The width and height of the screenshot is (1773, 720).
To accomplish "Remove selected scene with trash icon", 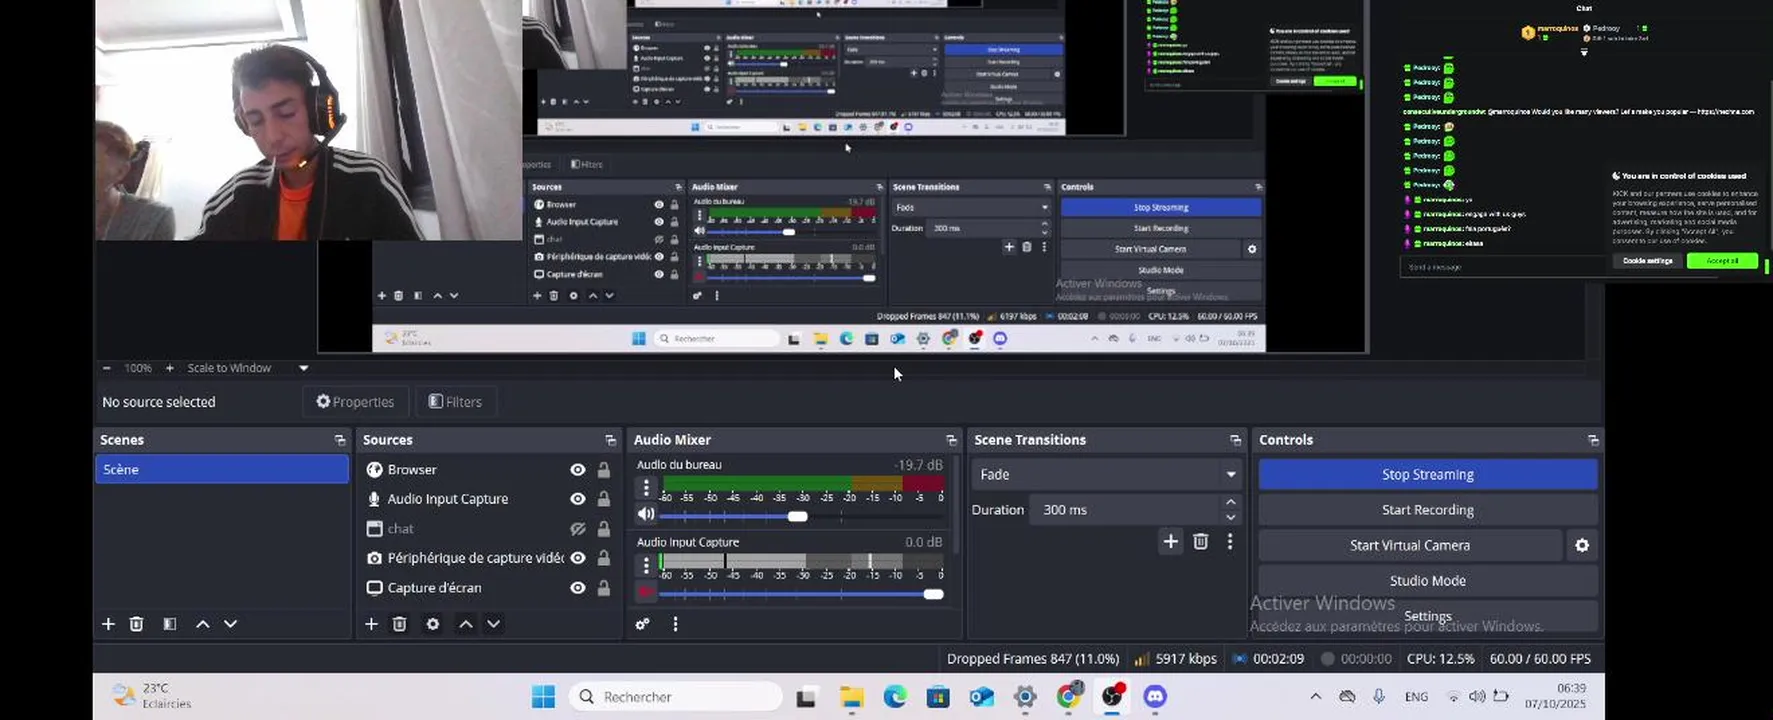I will point(137,624).
